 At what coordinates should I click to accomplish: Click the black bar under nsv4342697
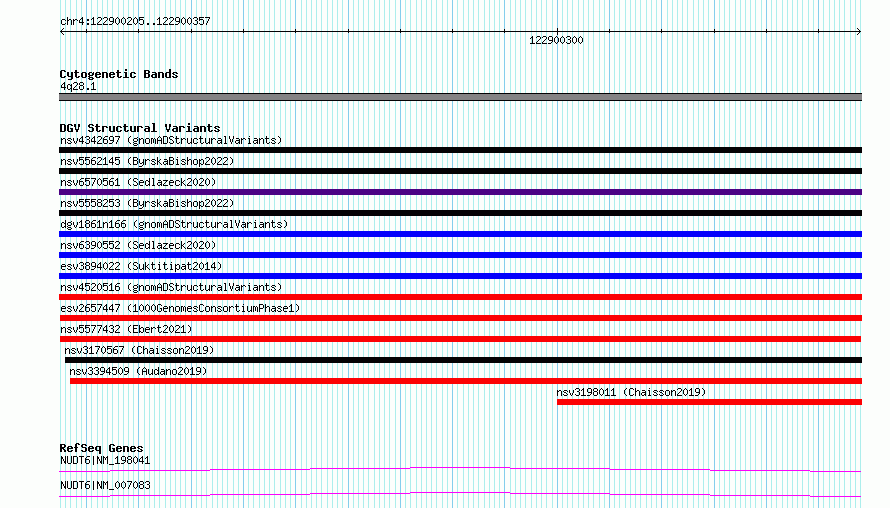(460, 150)
